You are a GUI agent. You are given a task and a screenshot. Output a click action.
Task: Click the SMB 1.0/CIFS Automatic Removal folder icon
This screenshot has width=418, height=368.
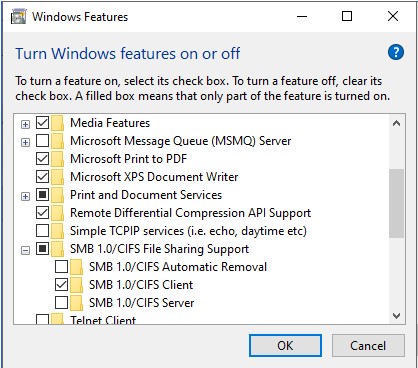click(x=76, y=267)
